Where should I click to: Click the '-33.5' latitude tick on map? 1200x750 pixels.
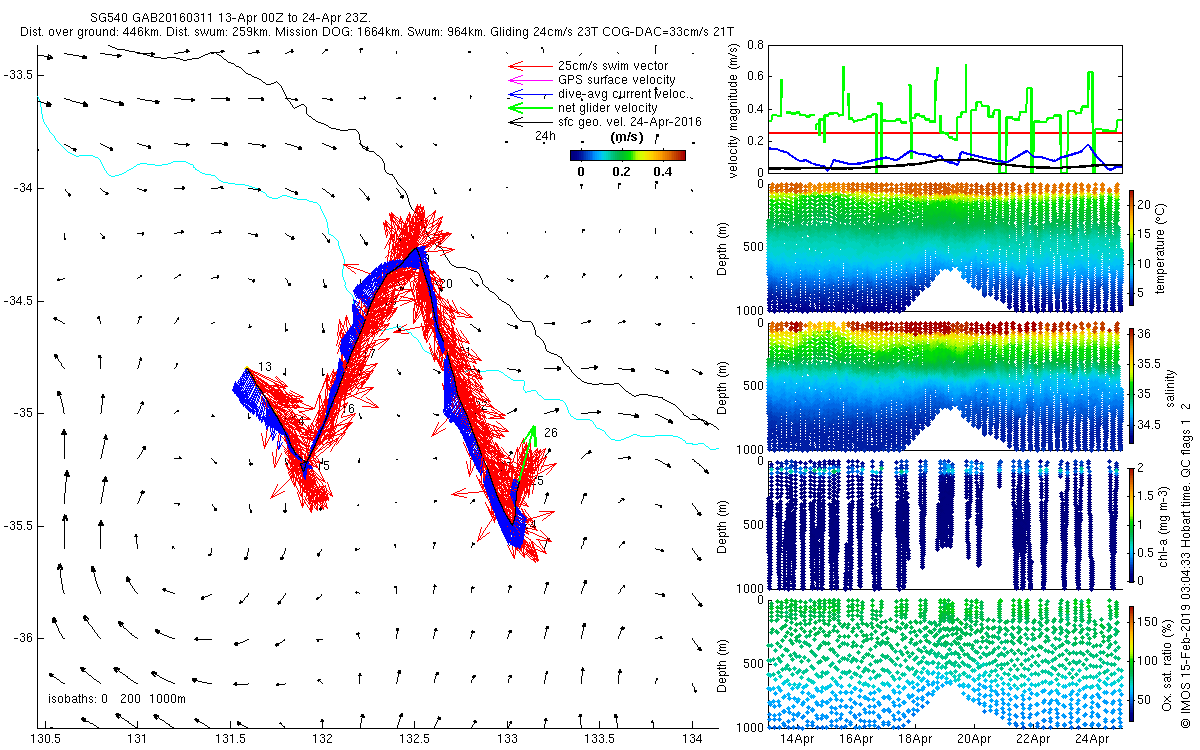pyautogui.click(x=19, y=76)
